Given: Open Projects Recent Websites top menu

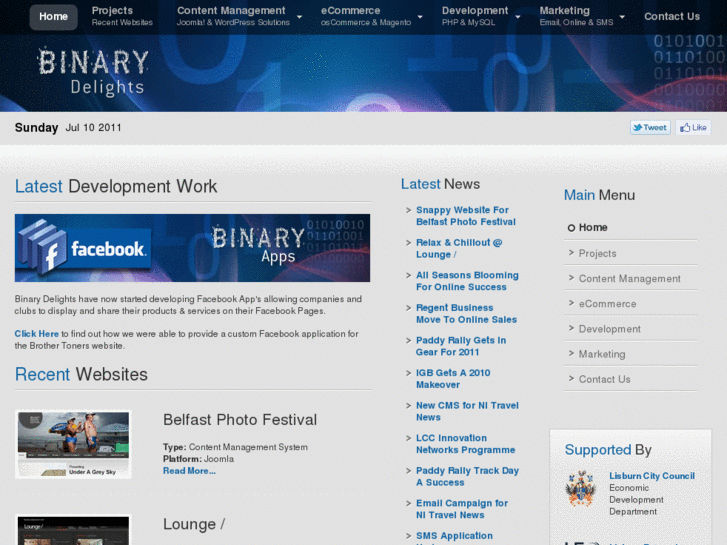Looking at the screenshot, I should point(122,16).
